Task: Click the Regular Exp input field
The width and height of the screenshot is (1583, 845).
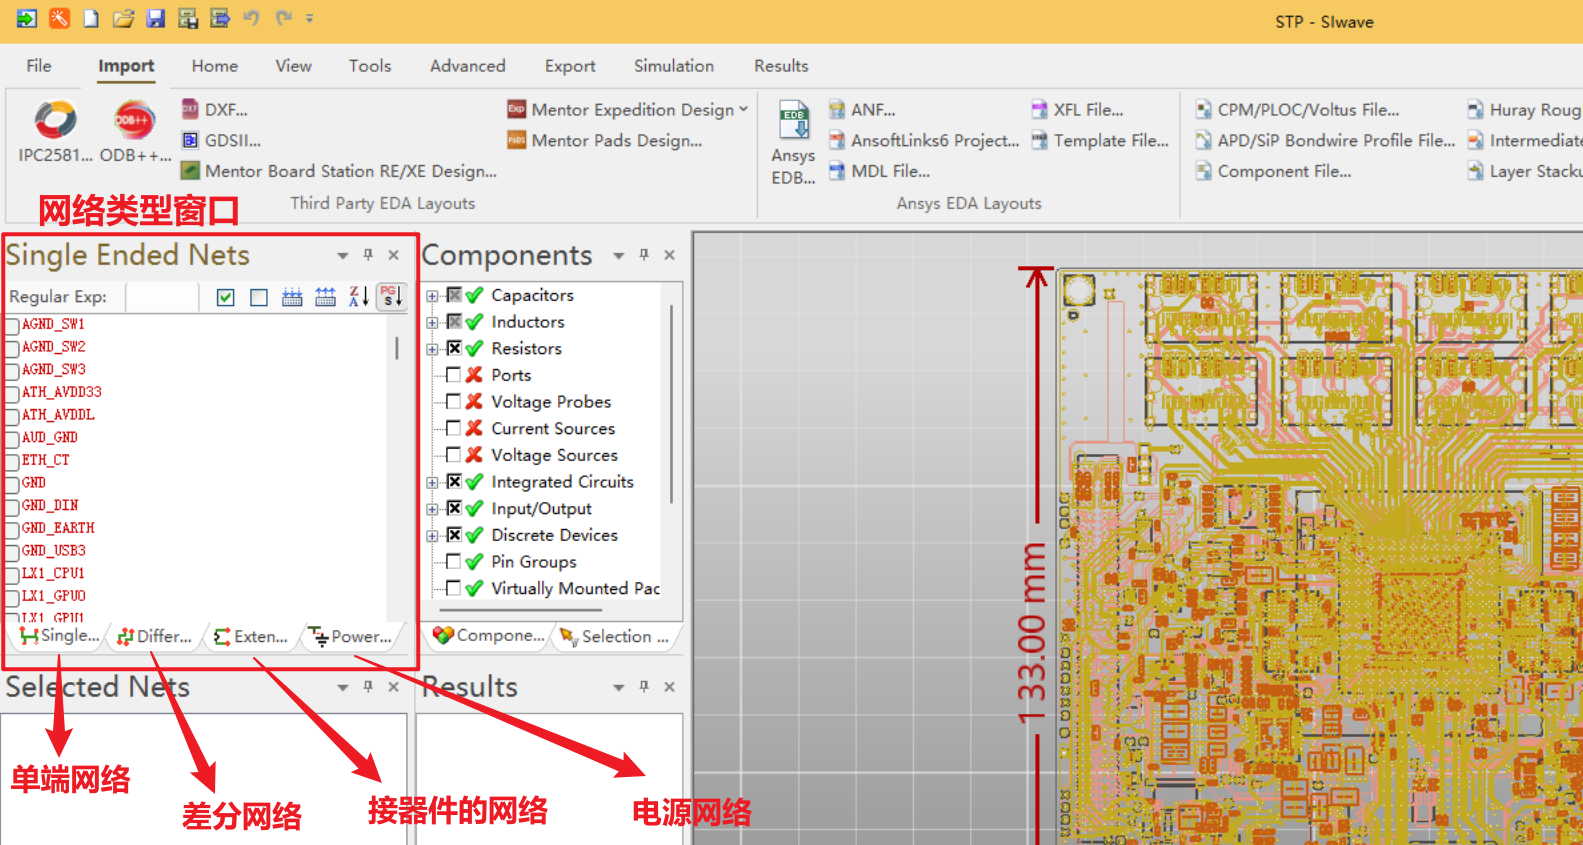Action: click(x=162, y=296)
